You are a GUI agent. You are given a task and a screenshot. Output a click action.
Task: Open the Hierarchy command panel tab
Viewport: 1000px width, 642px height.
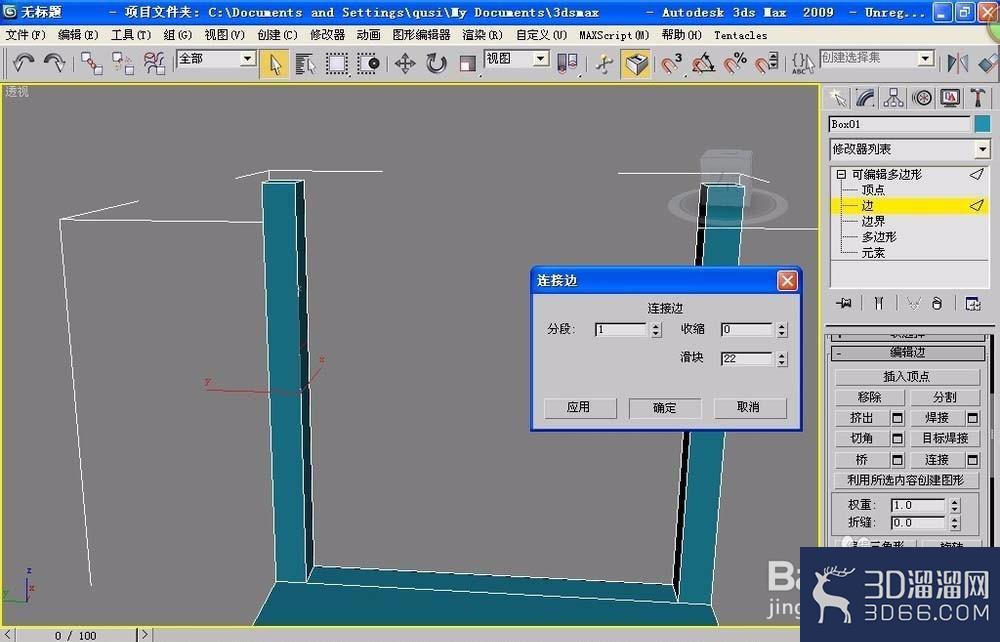893,98
